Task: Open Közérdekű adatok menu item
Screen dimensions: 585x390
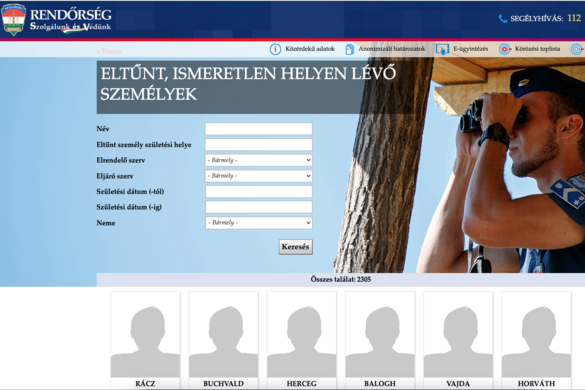Action: point(310,49)
